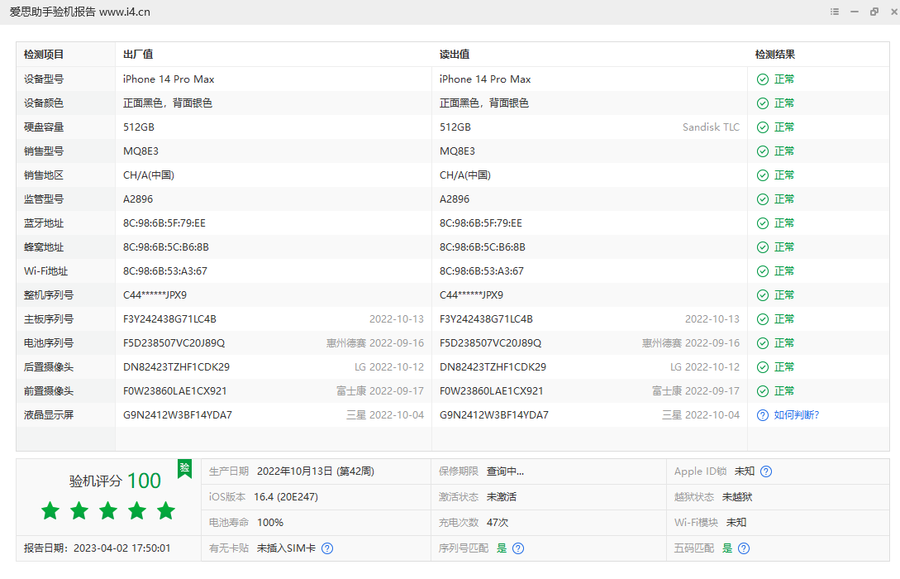900x579 pixels.
Task: Select F3Y242438G71LC4B in the 出厂值 column
Action: pos(170,320)
